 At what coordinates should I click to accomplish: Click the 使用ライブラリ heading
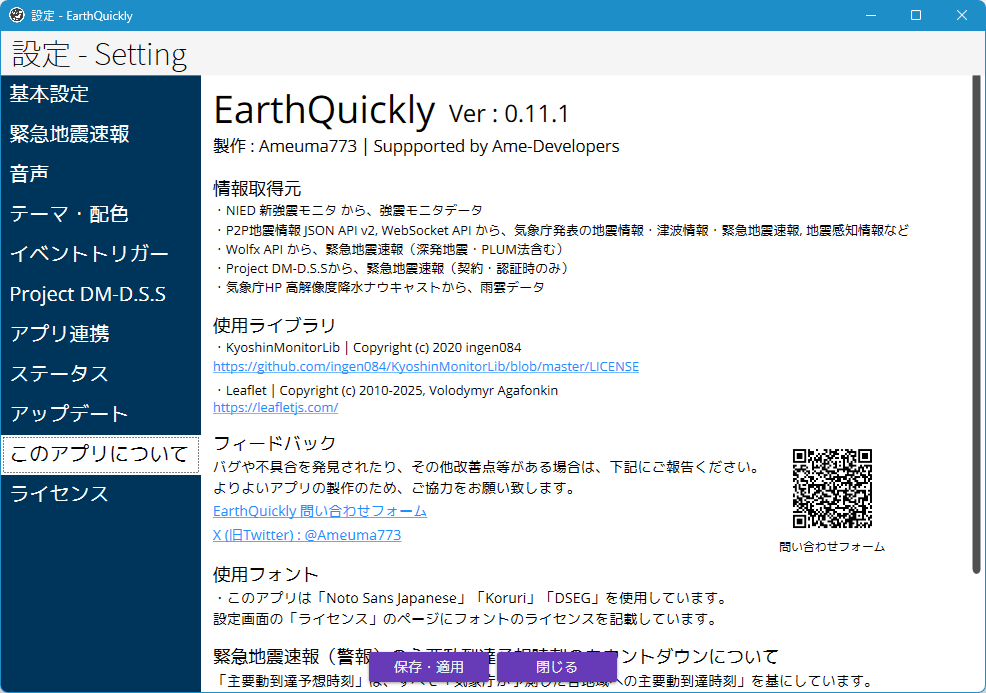(274, 325)
